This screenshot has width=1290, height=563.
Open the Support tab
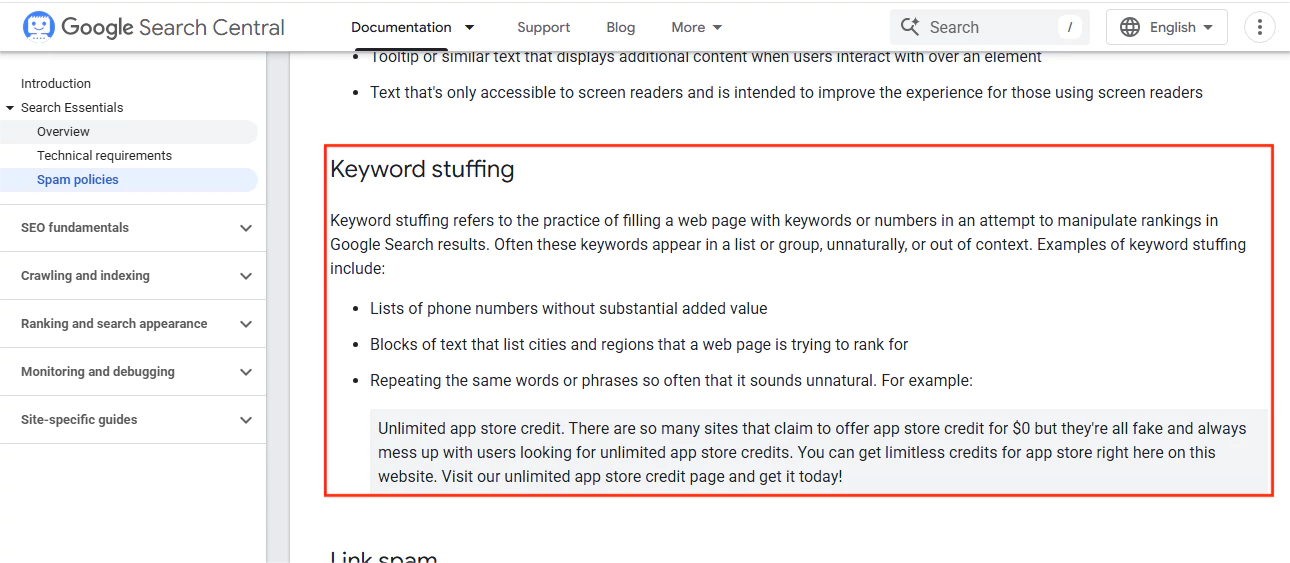pos(543,27)
